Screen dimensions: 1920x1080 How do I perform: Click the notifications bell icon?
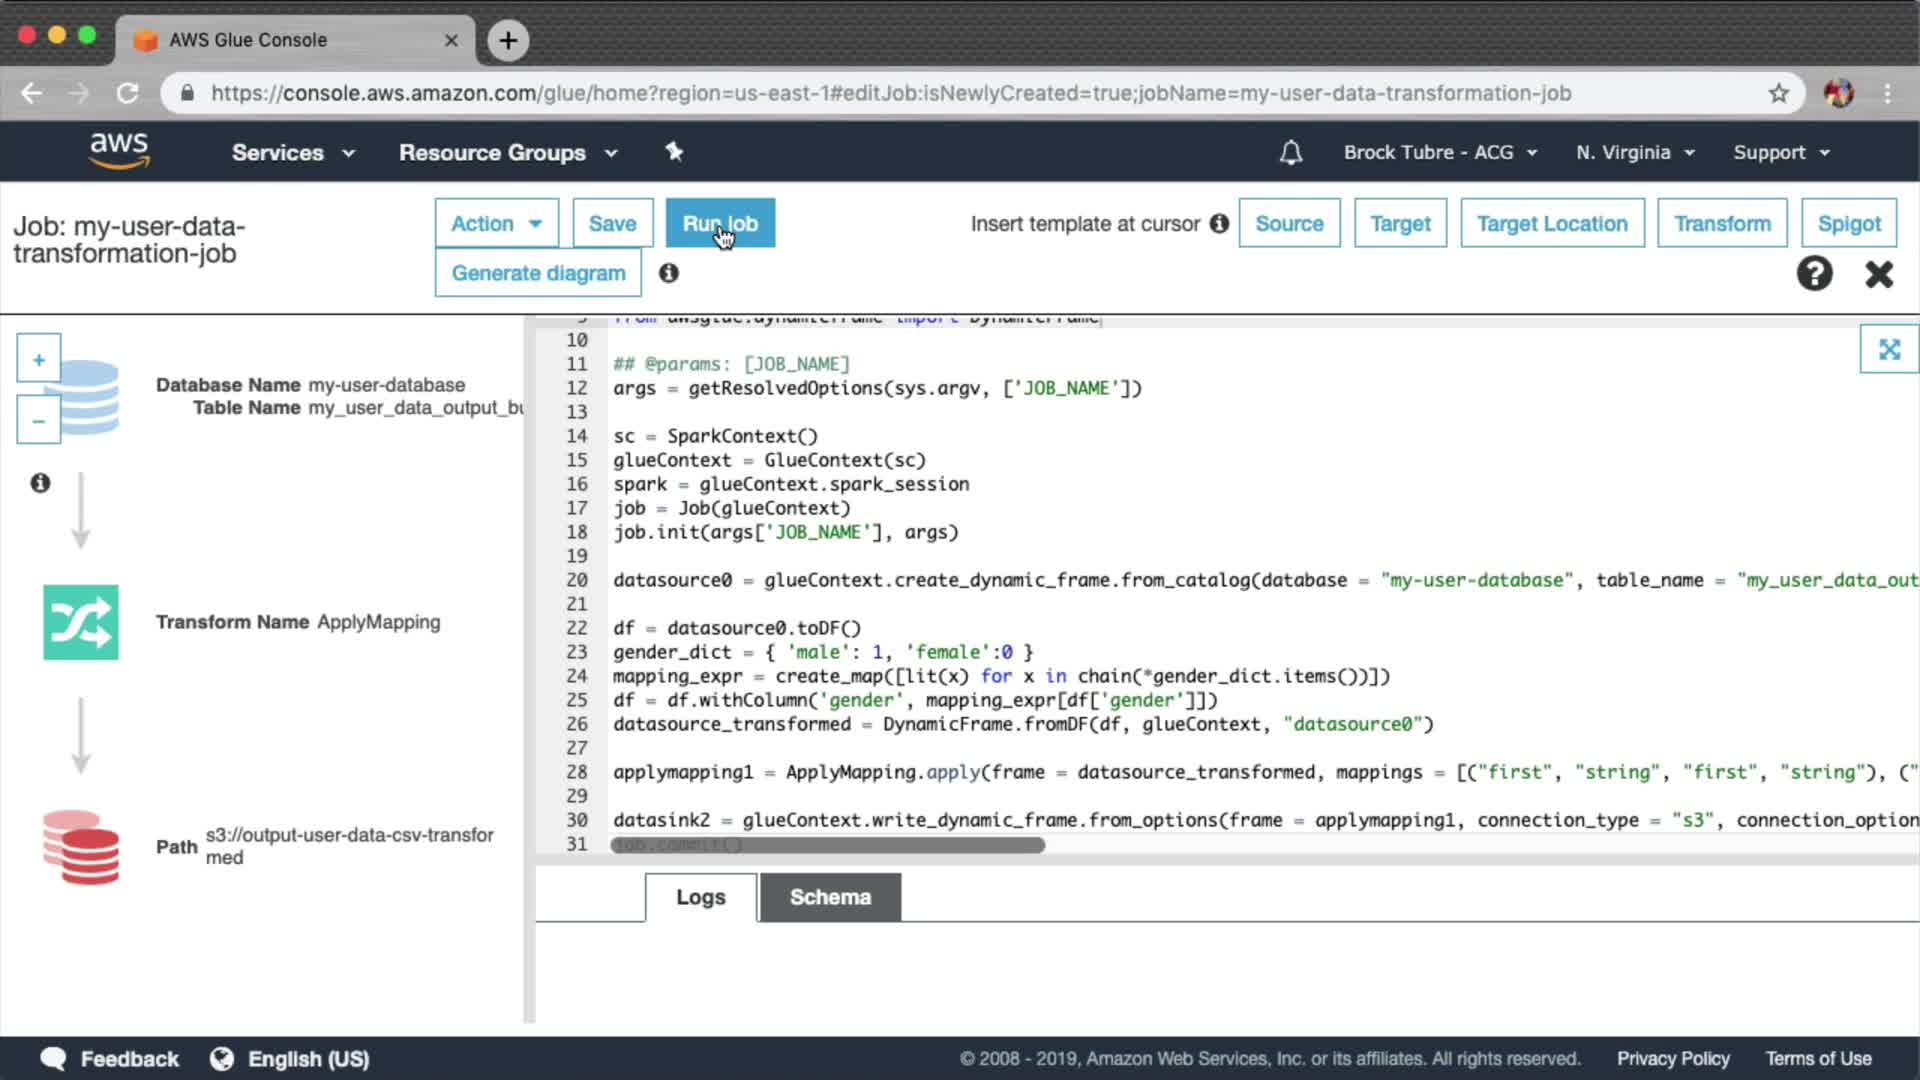(x=1291, y=152)
